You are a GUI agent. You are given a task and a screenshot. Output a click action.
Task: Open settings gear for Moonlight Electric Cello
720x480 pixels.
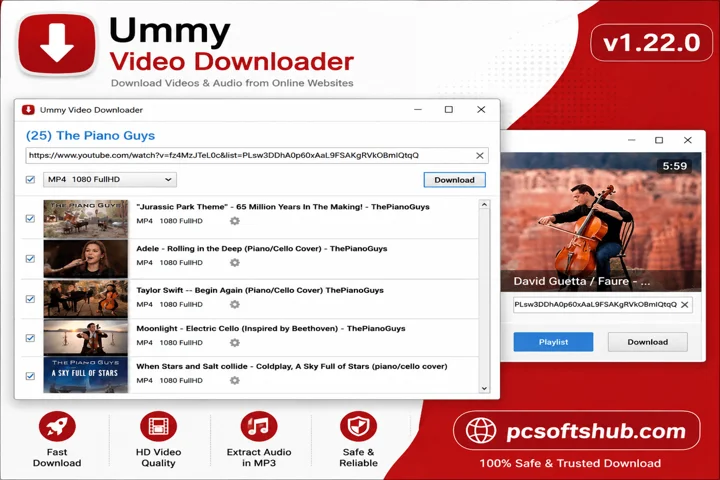235,343
